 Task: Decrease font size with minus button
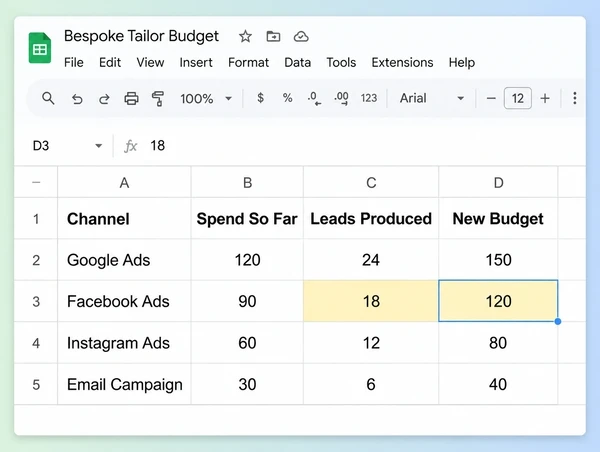[491, 98]
